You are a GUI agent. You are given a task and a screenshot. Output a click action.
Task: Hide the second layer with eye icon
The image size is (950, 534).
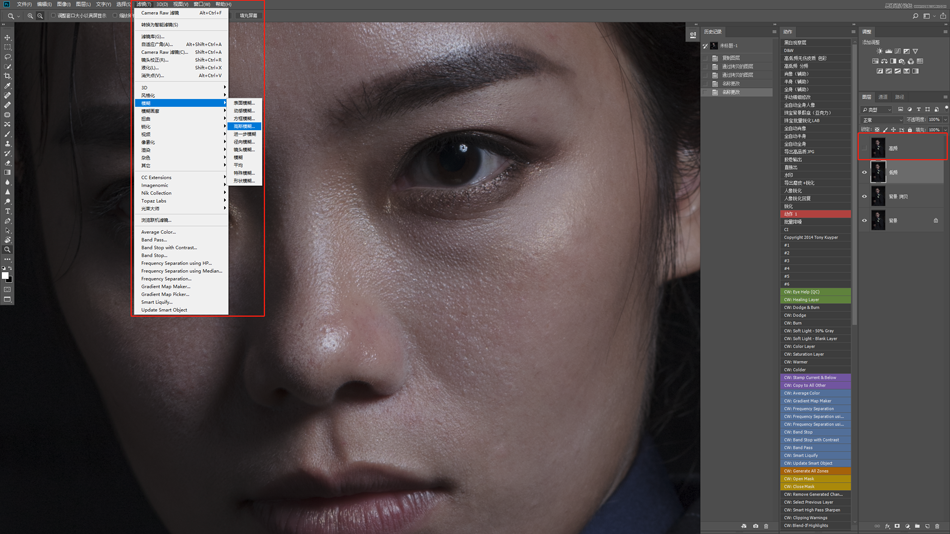865,172
